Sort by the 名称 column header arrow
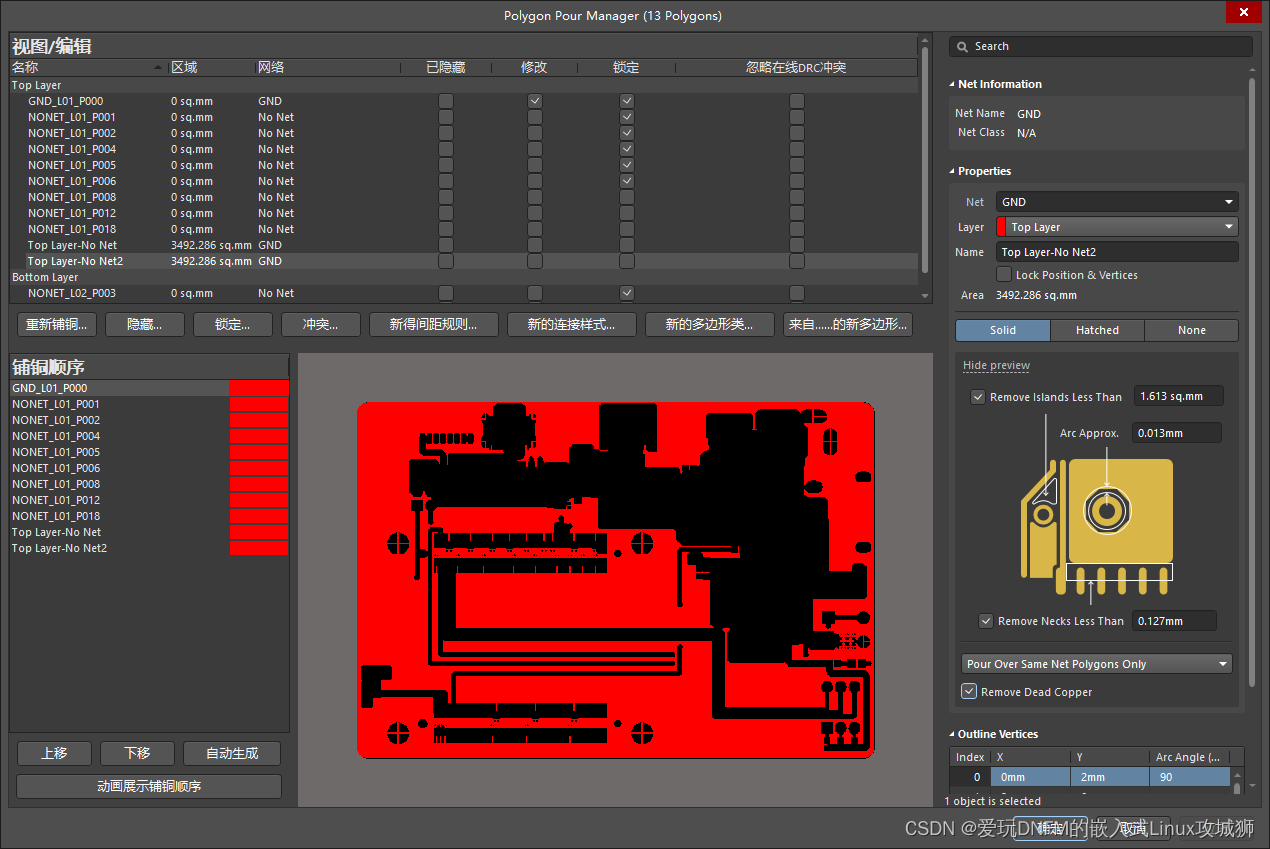Image resolution: width=1270 pixels, height=849 pixels. click(158, 67)
